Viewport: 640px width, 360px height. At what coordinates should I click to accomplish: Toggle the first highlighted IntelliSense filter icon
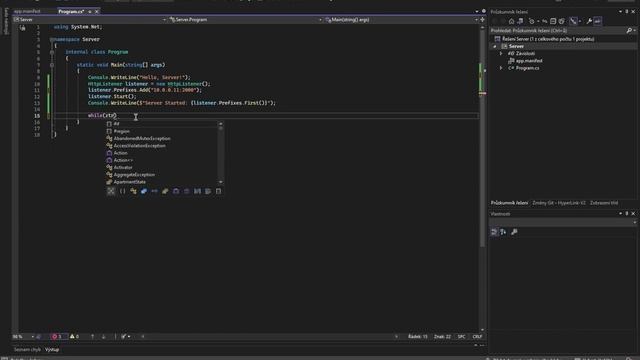(x=111, y=191)
